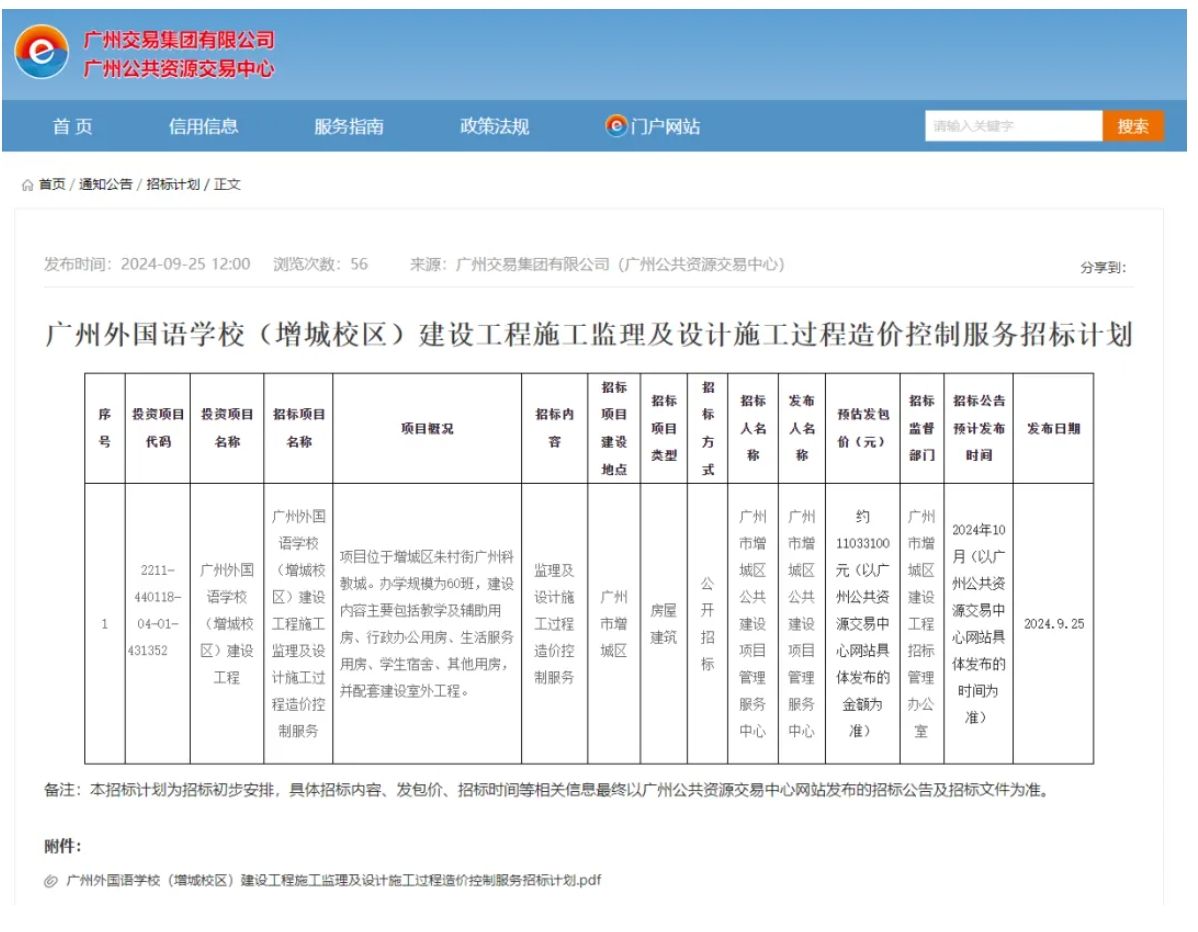This screenshot has height=932, width=1198.
Task: Click the supervision department cell 招标管理办公室
Action: 922,623
